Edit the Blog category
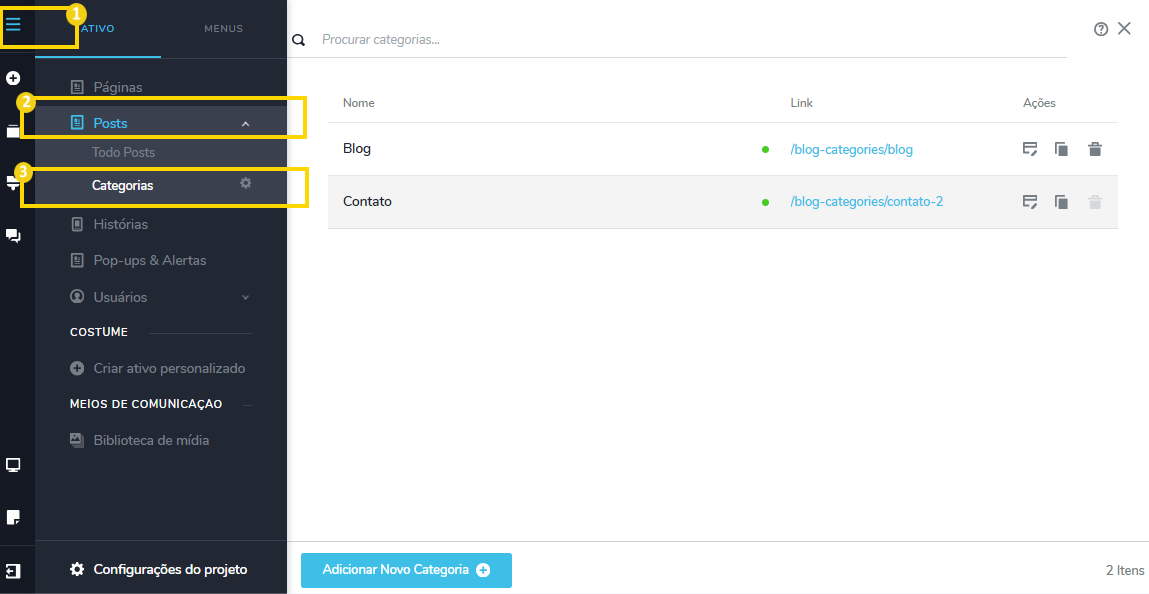Screen dimensions: 1149x594 click(1029, 149)
